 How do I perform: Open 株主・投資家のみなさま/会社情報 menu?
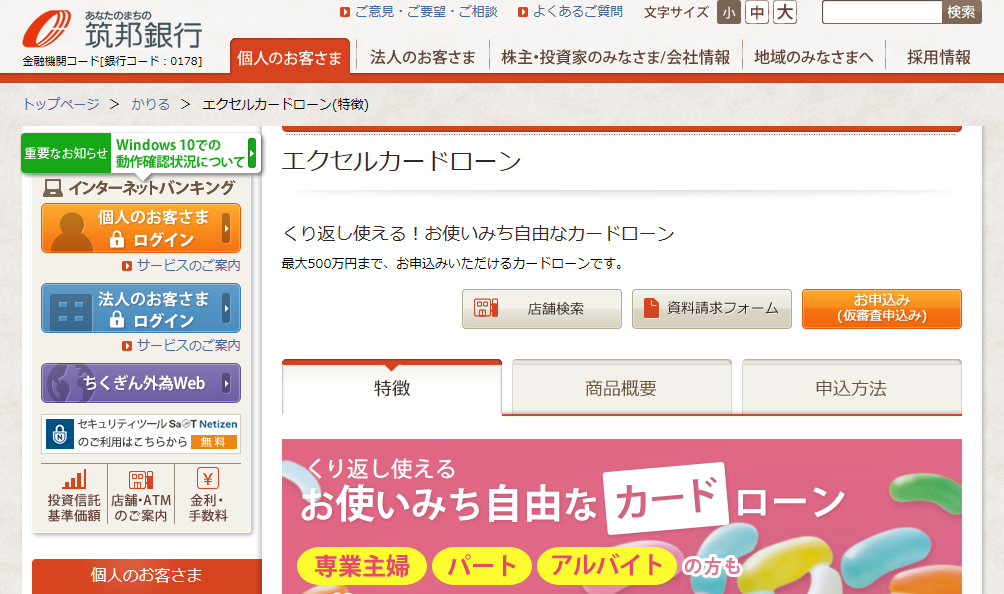[615, 57]
